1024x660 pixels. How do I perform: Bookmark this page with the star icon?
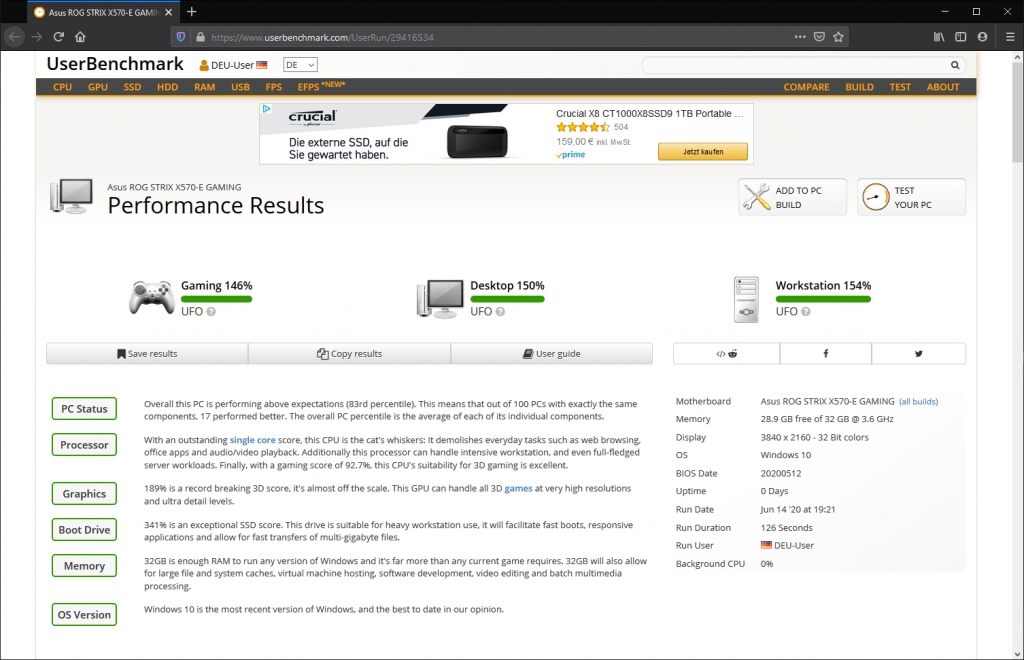(839, 36)
